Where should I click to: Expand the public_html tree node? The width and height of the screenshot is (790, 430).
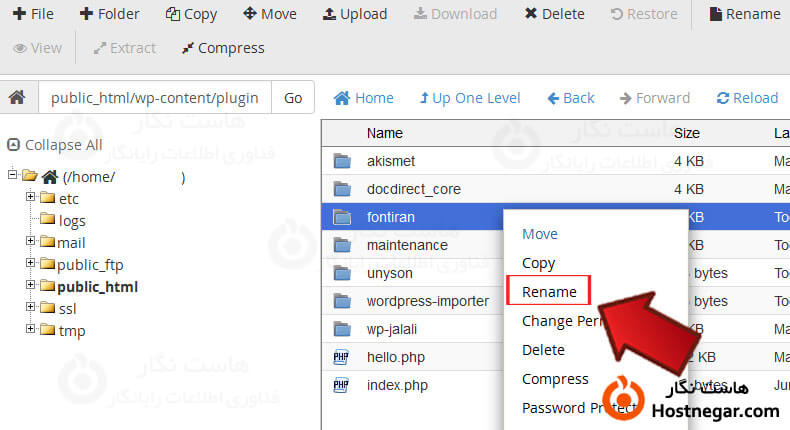coord(31,286)
